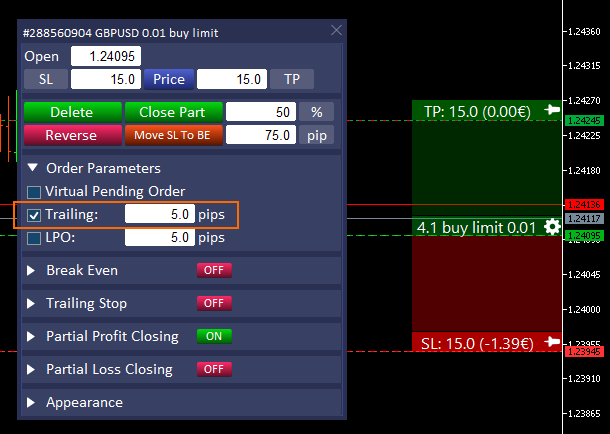Expand the Appearance section
Viewport: 610px width, 434px height.
tap(32, 402)
